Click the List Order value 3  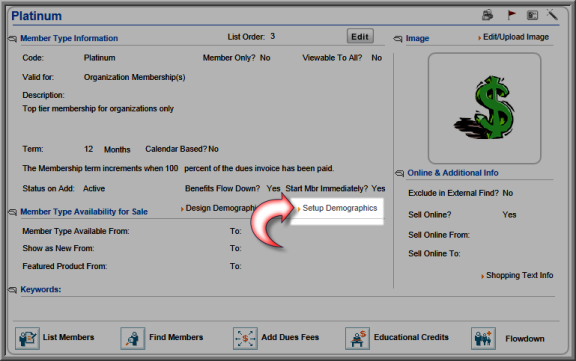pos(273,36)
